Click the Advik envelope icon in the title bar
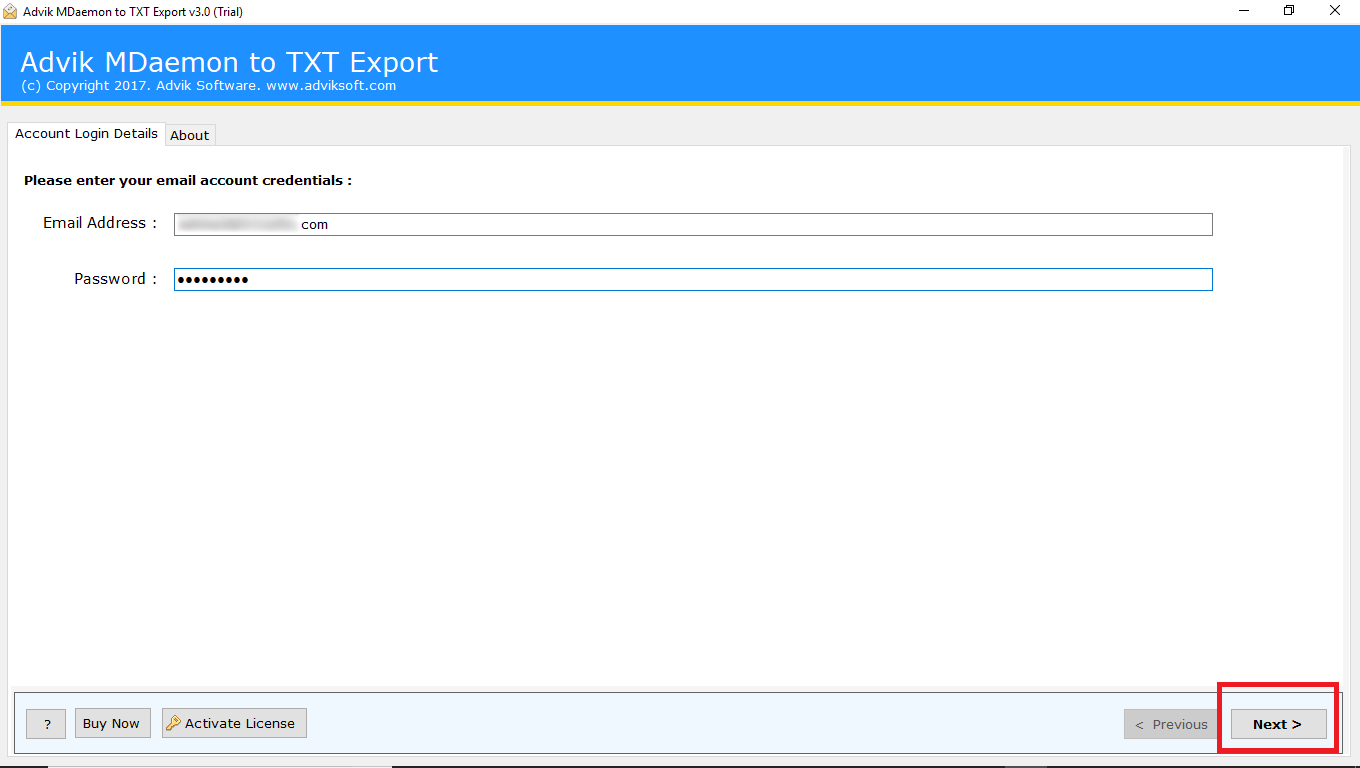 11,12
